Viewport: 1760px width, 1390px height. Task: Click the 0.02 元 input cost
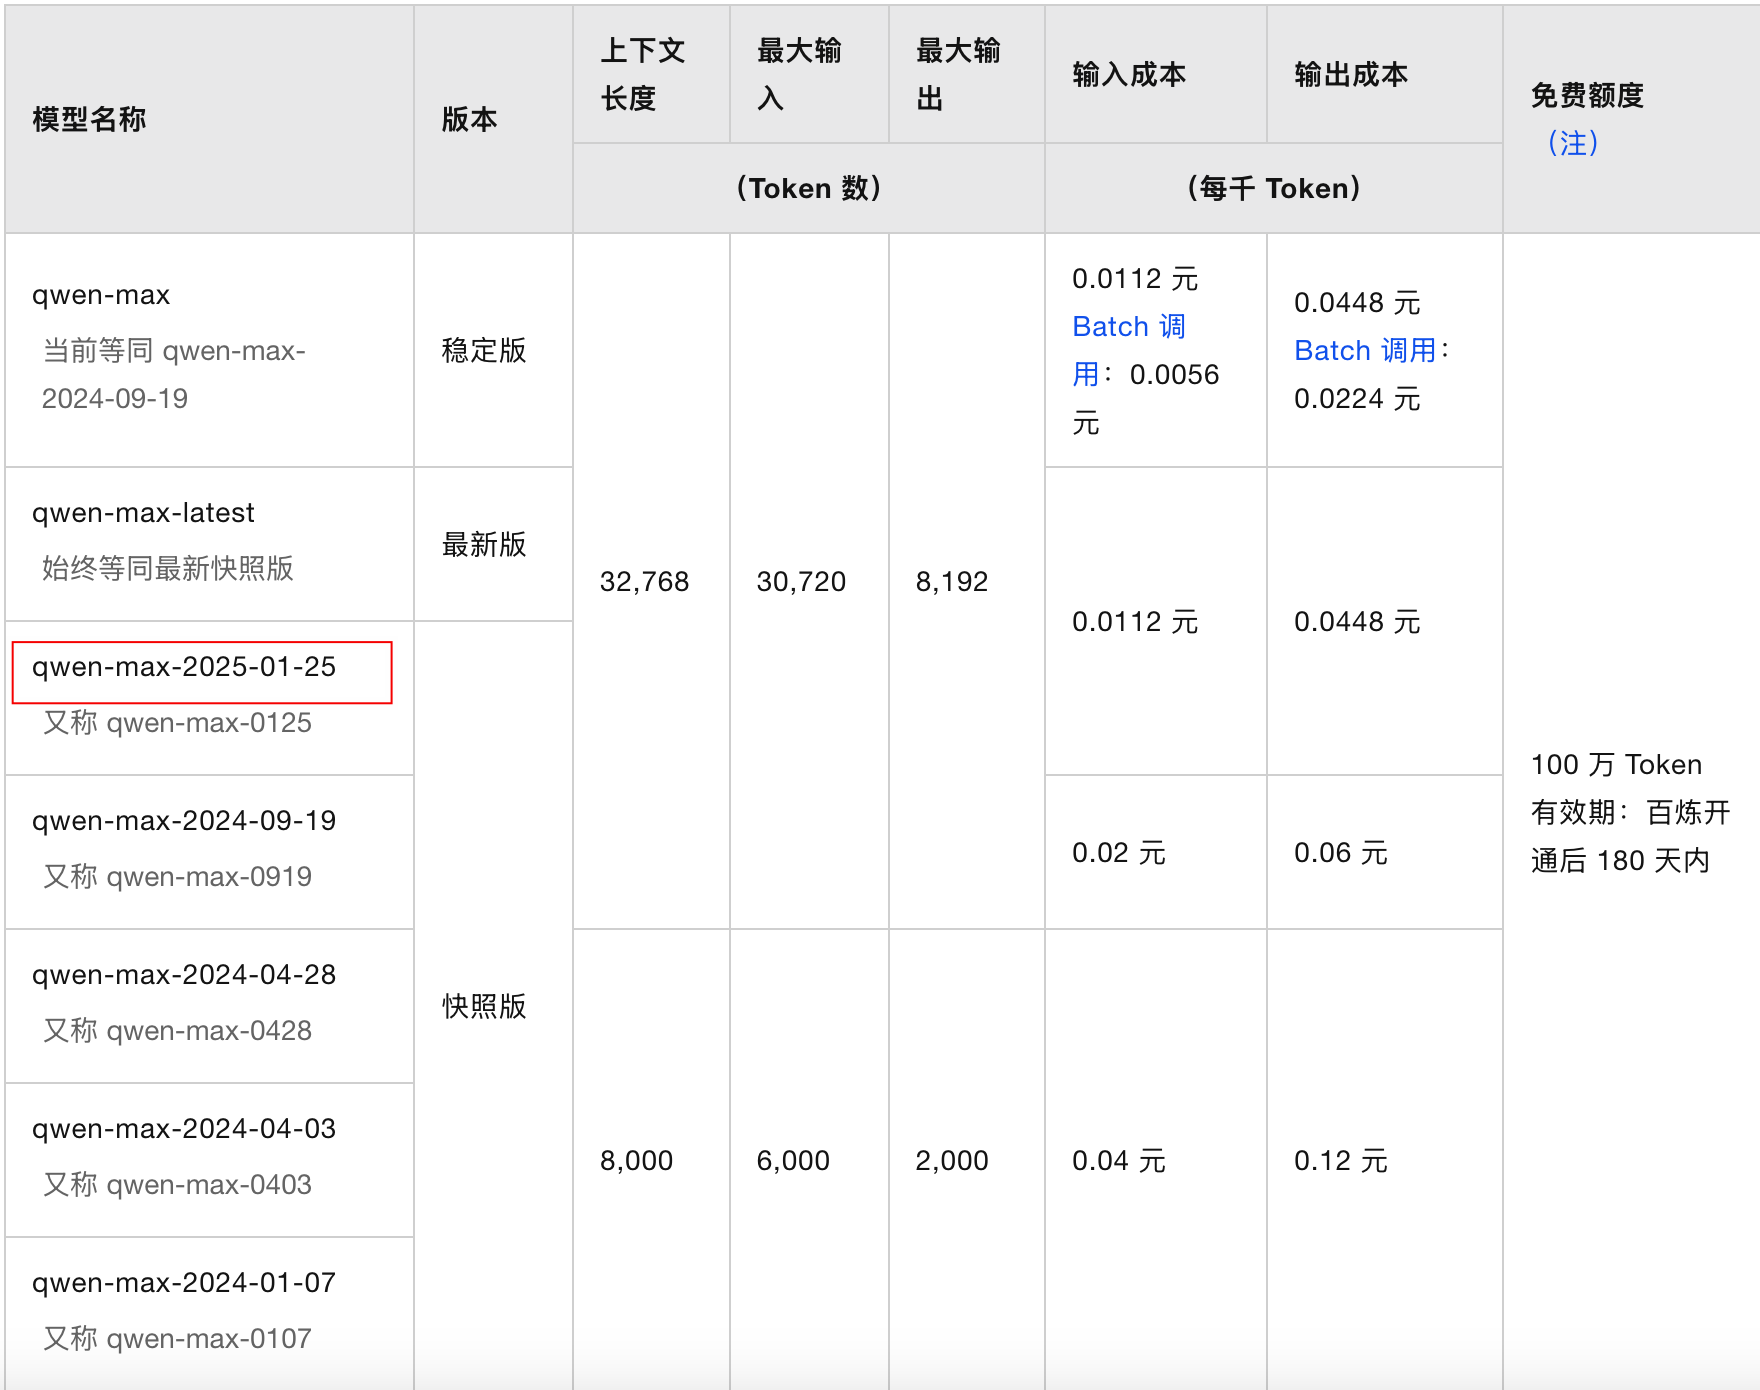point(1119,853)
